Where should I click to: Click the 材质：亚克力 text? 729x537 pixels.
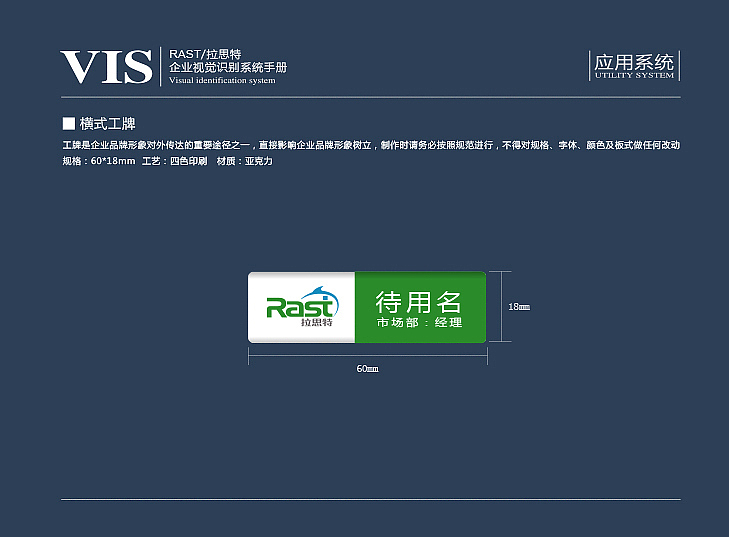tap(245, 161)
